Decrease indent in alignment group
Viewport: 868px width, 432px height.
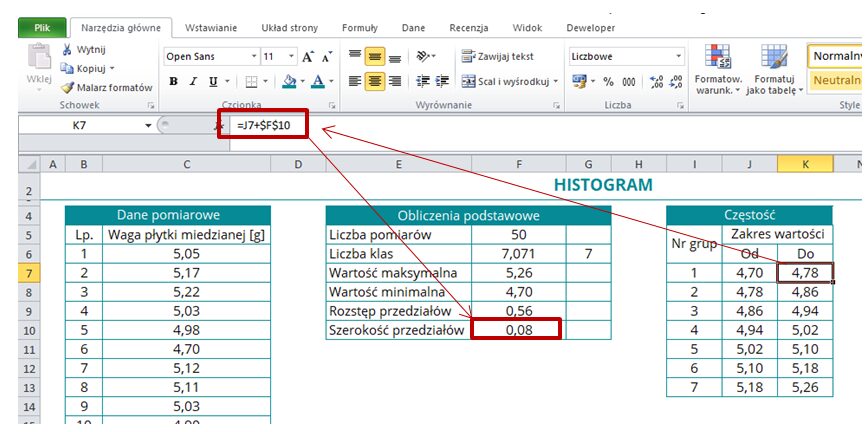click(x=423, y=81)
